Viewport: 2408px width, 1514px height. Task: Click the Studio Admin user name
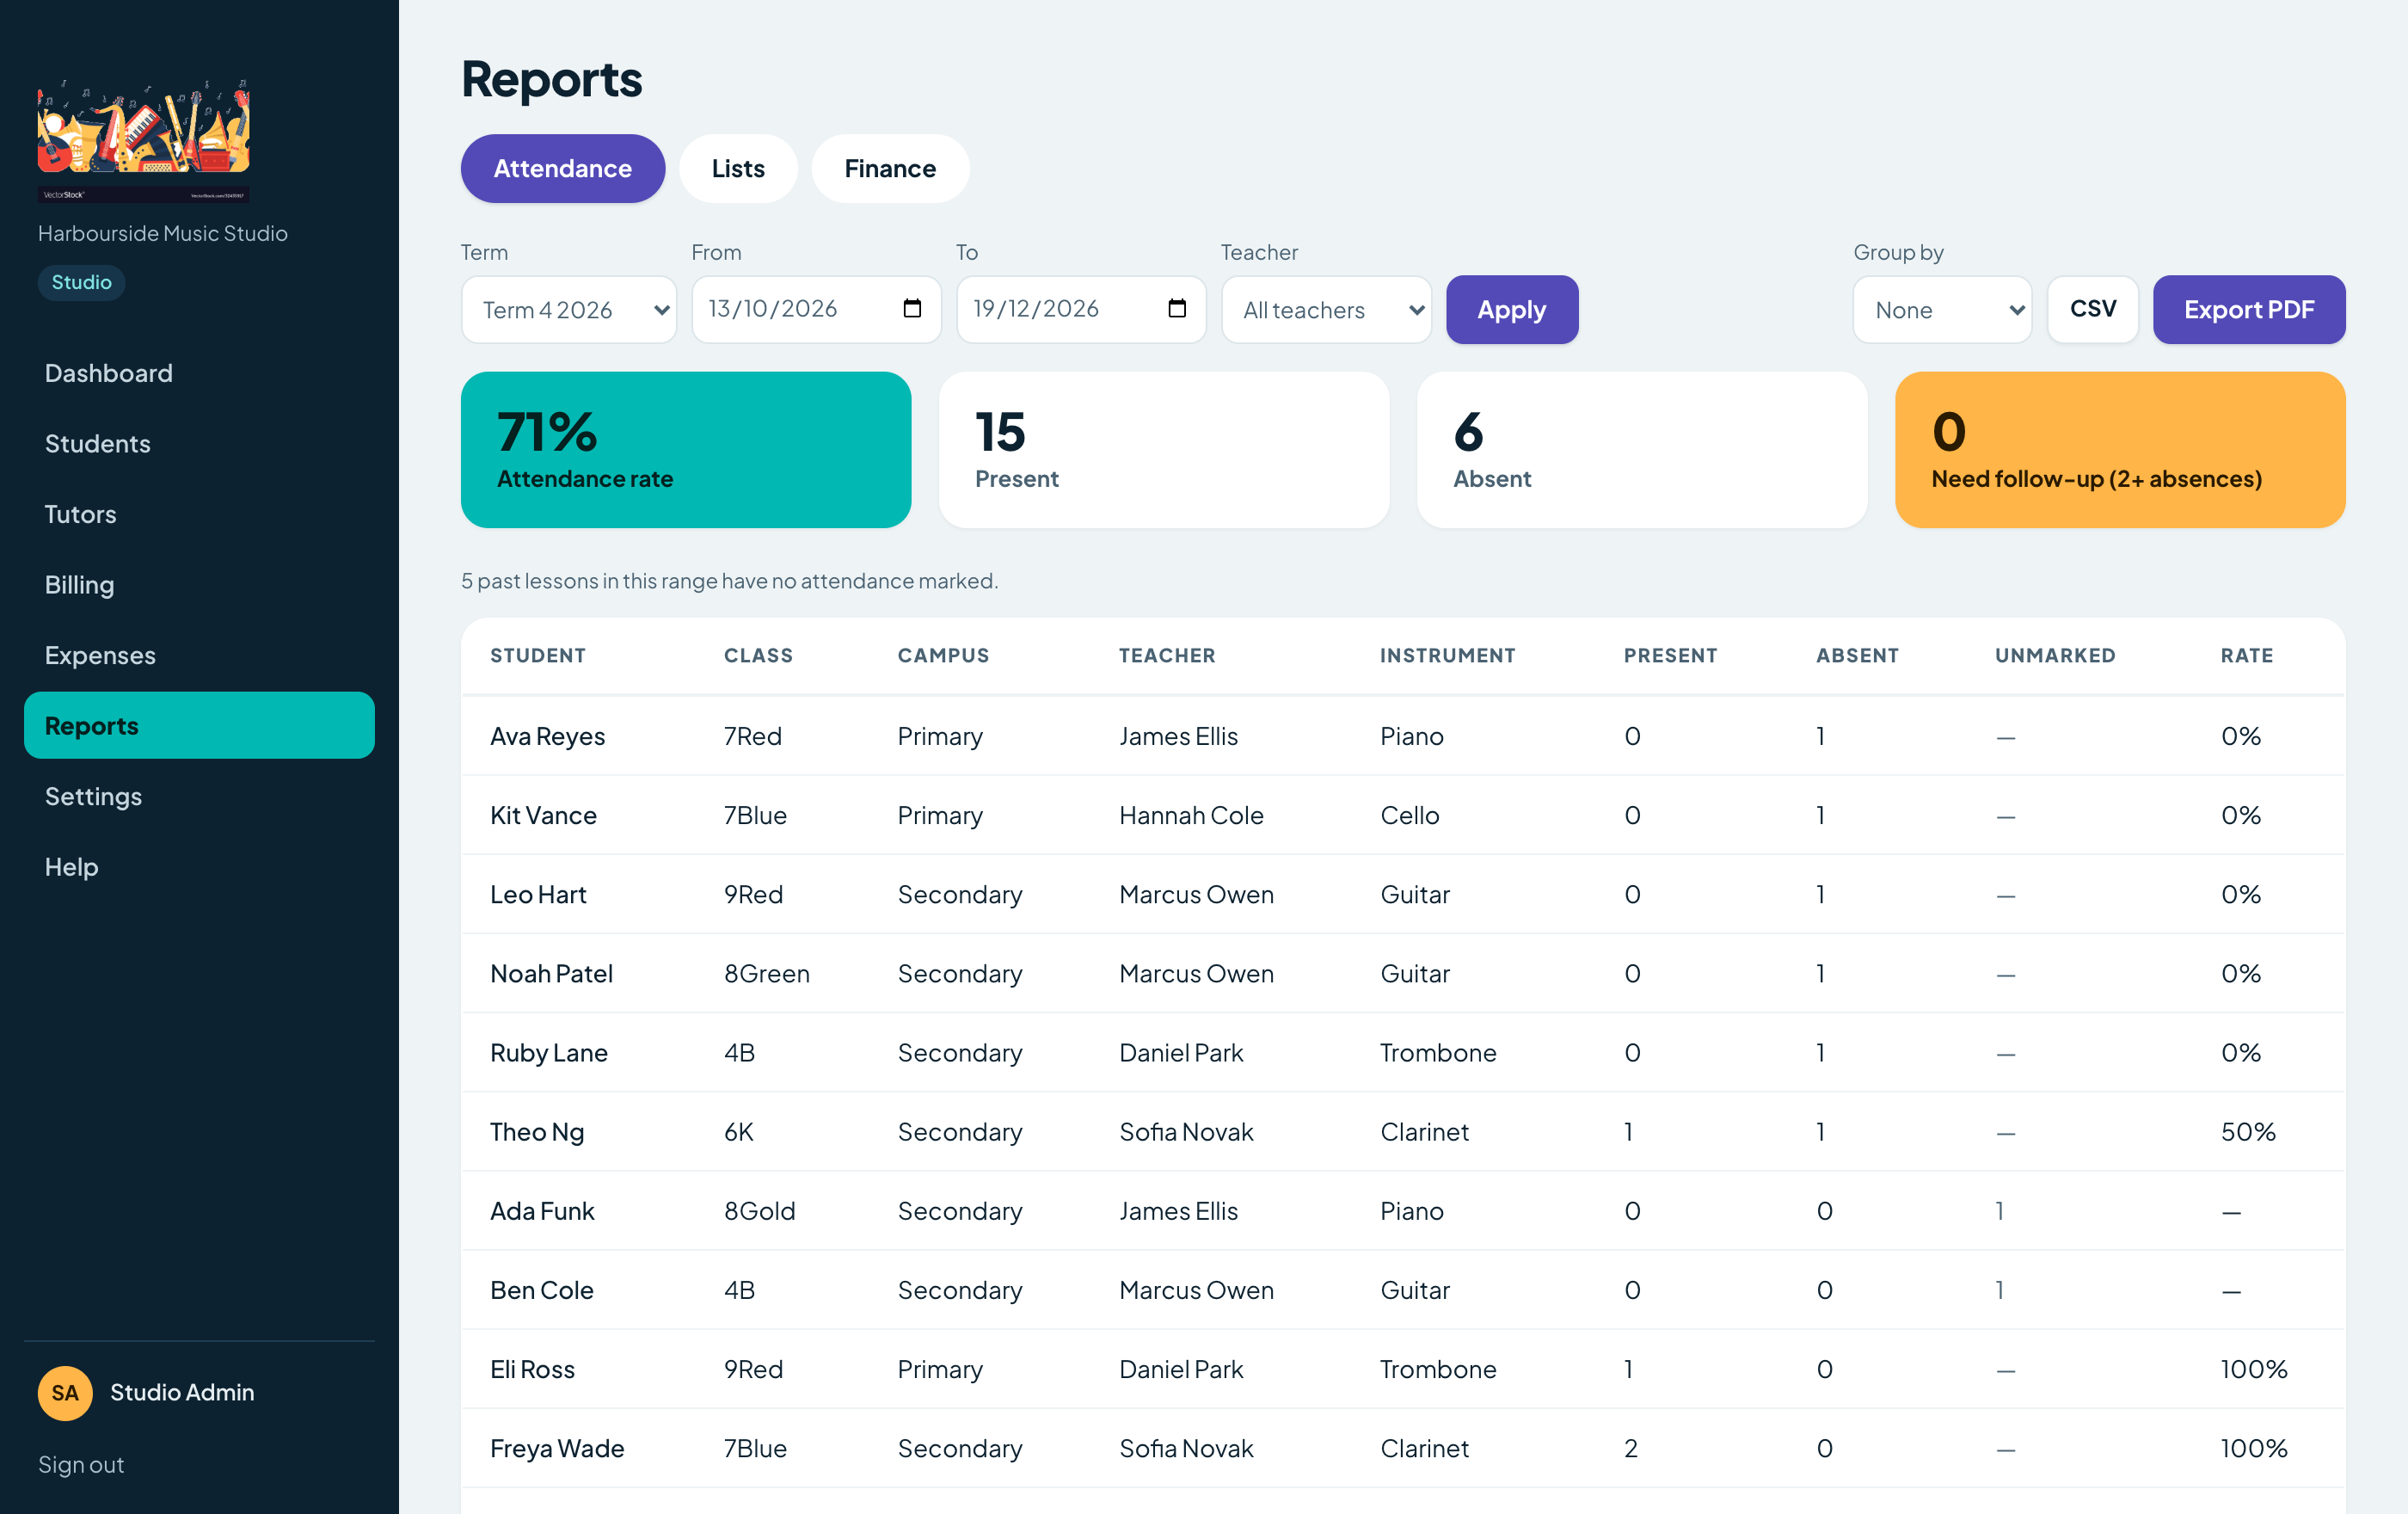coord(182,1393)
